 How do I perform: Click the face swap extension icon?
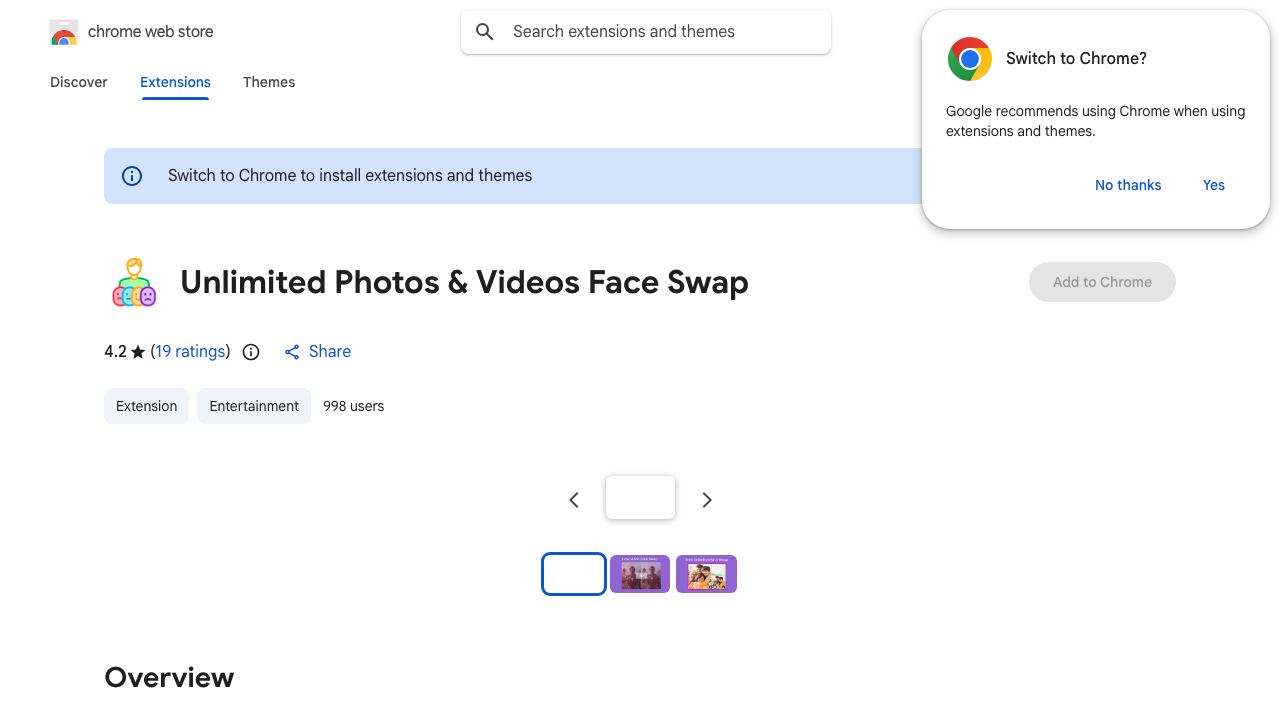click(x=134, y=282)
